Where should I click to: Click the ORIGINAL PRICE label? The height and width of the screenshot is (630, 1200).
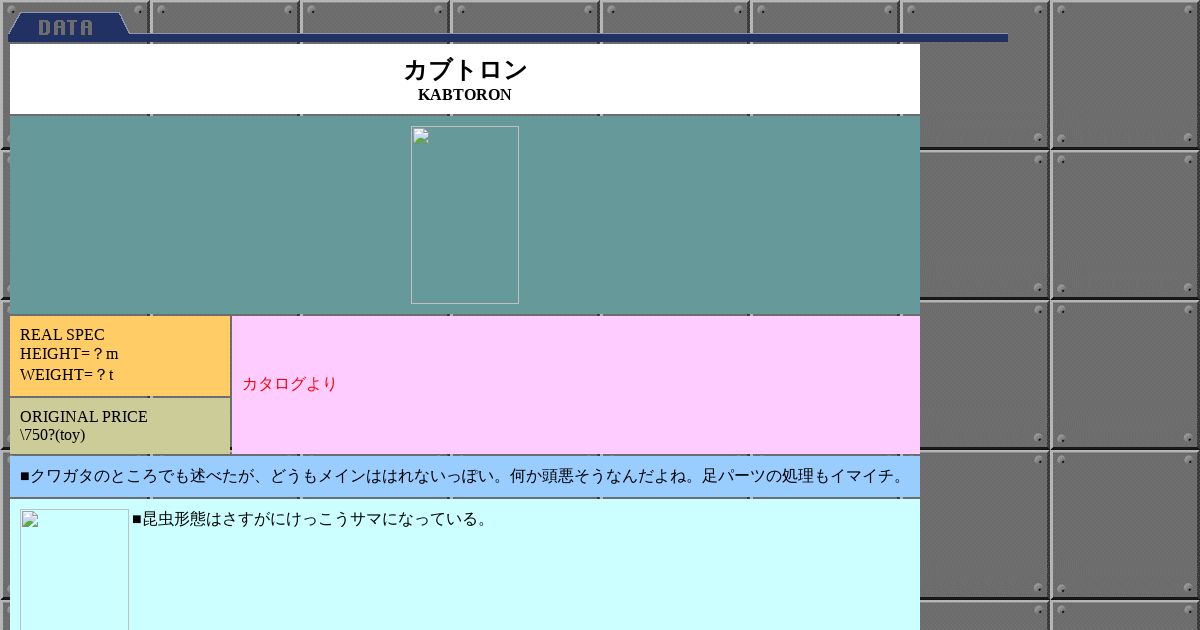(84, 417)
